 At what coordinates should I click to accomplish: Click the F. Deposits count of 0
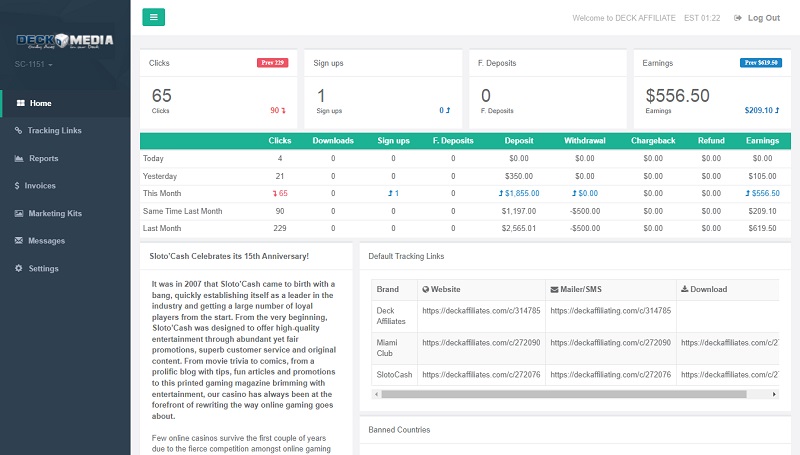coord(486,95)
